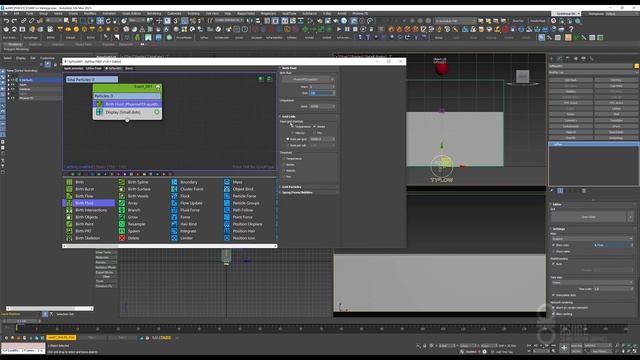Add the Grow operator

coord(133,217)
